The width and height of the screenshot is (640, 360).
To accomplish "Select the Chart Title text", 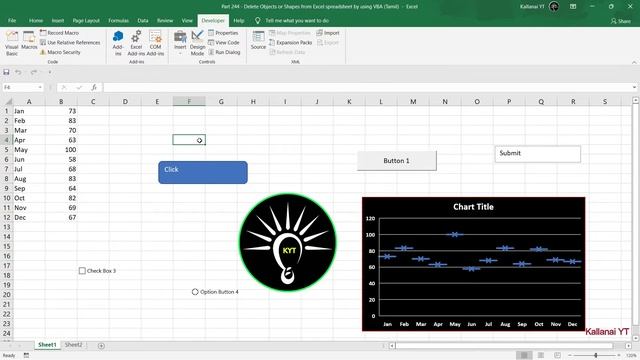I will 473,207.
